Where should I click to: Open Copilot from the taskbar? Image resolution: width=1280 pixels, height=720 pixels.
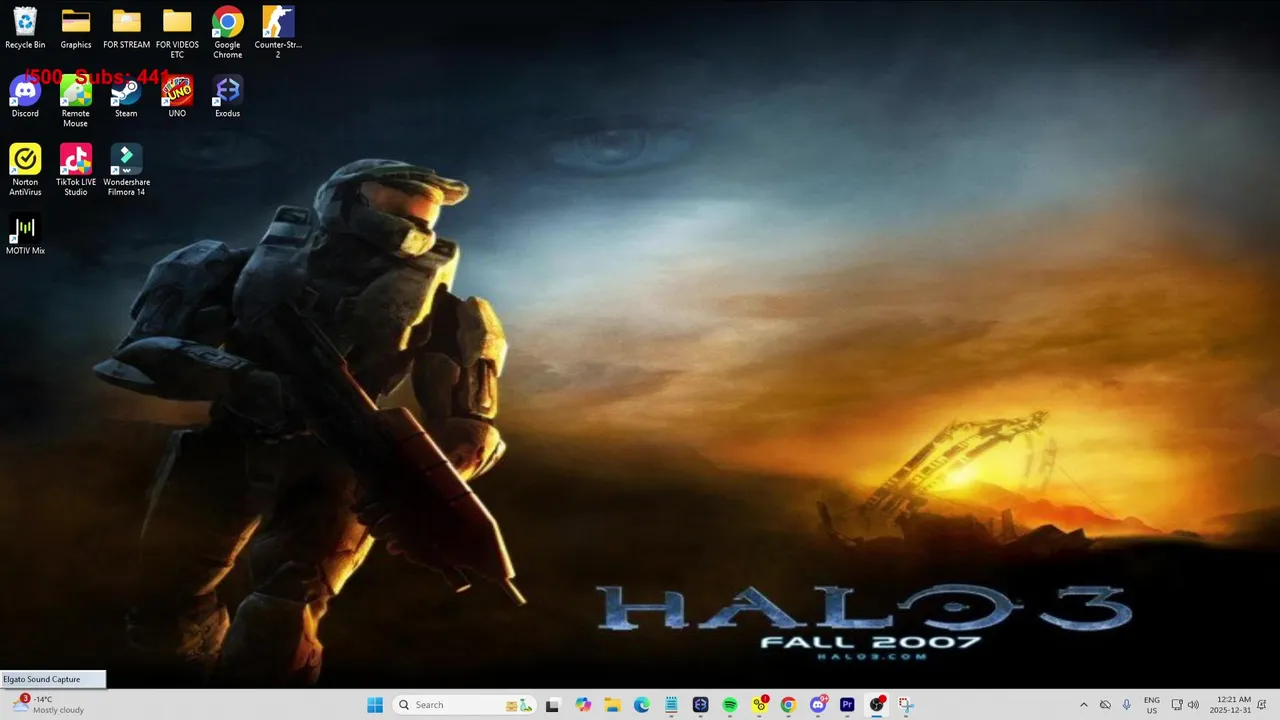(583, 705)
